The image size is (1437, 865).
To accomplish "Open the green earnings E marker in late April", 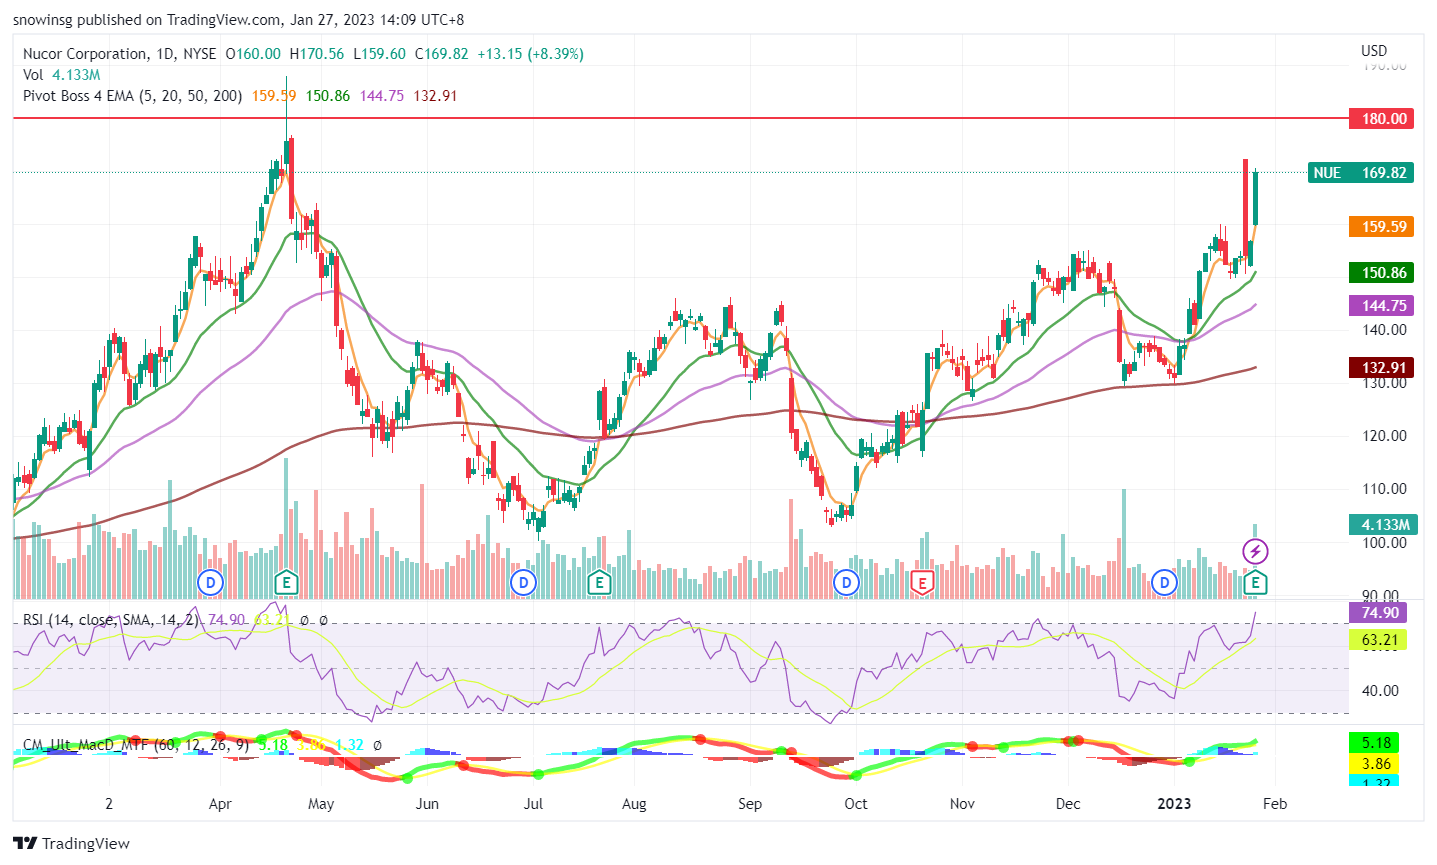I will (287, 582).
